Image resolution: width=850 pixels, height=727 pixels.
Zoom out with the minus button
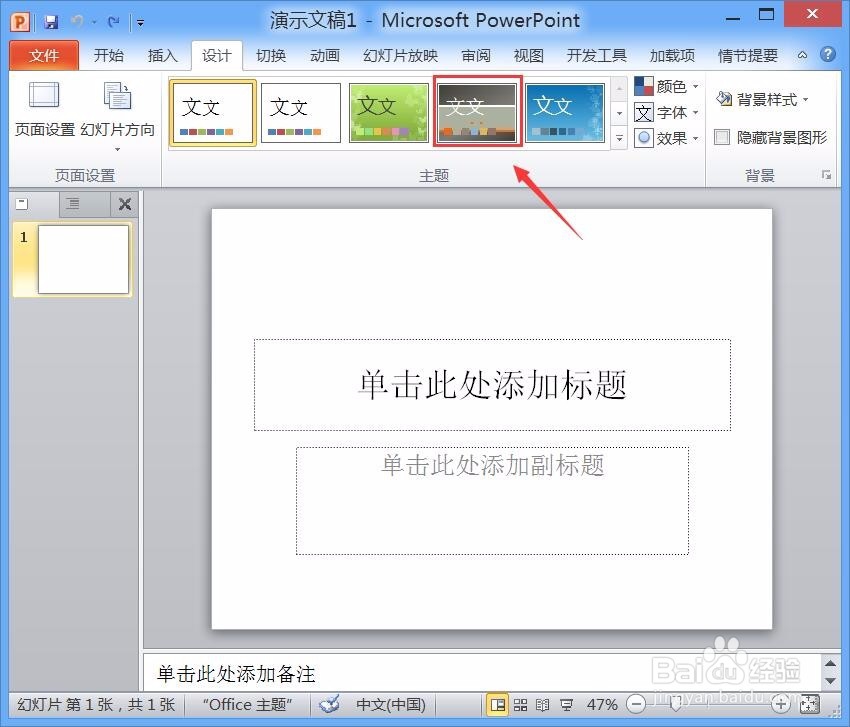[635, 705]
